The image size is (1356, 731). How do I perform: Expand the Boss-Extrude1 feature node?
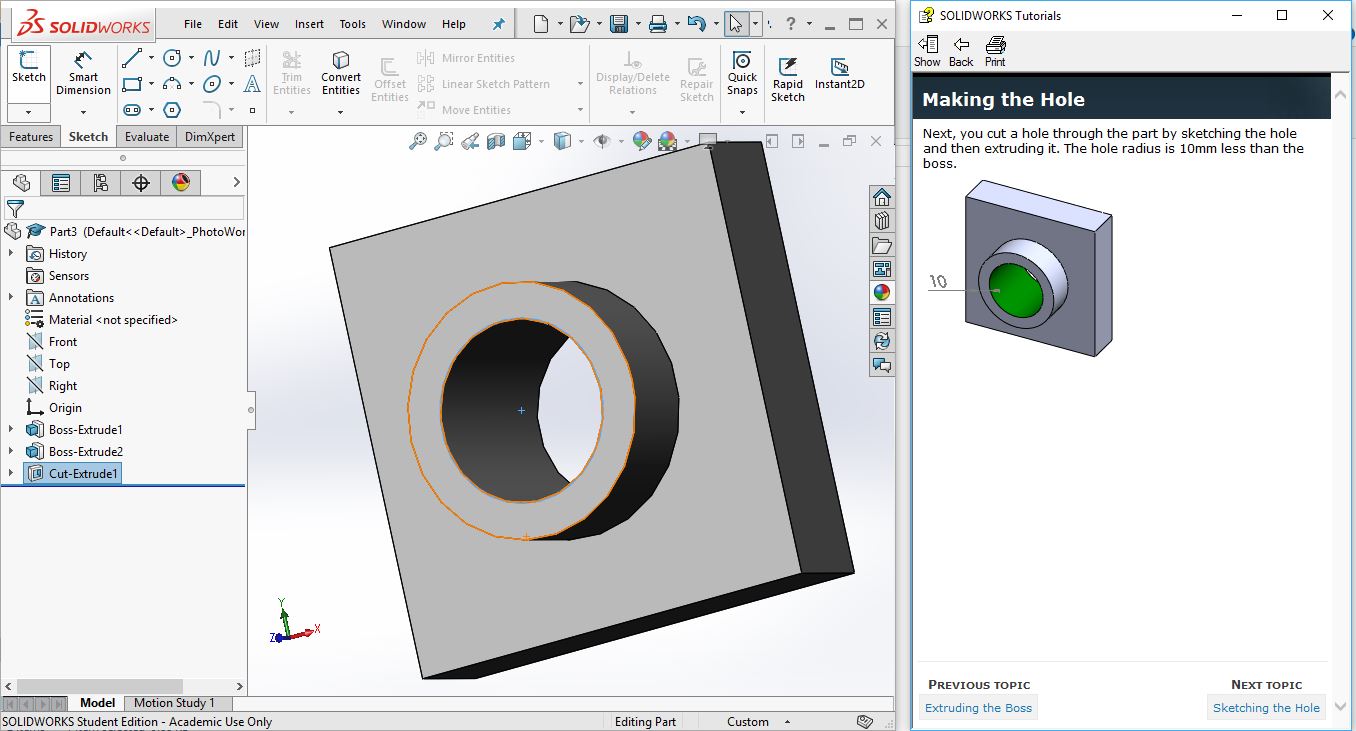[11, 429]
